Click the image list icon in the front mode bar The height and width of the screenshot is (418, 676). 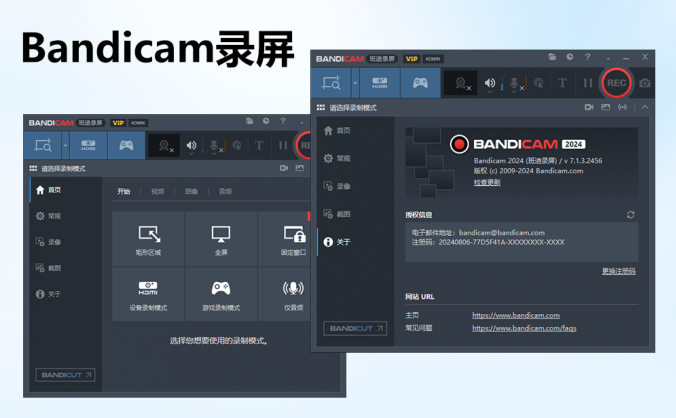pyautogui.click(x=606, y=107)
